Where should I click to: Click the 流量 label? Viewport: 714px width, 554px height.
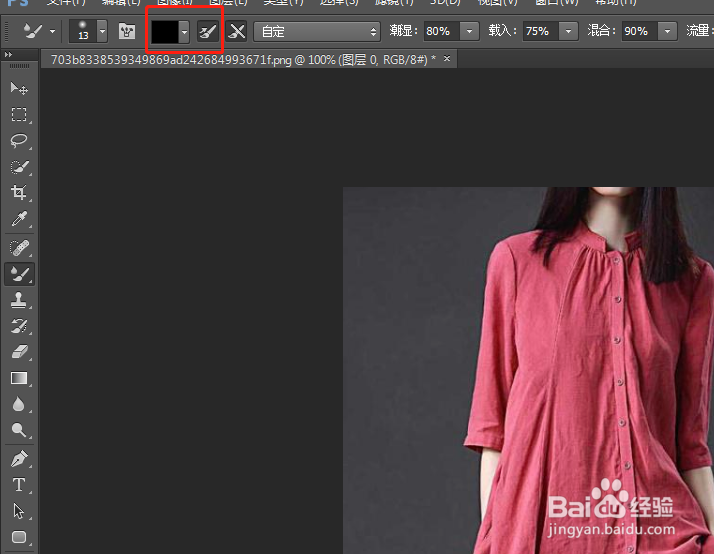[x=699, y=31]
